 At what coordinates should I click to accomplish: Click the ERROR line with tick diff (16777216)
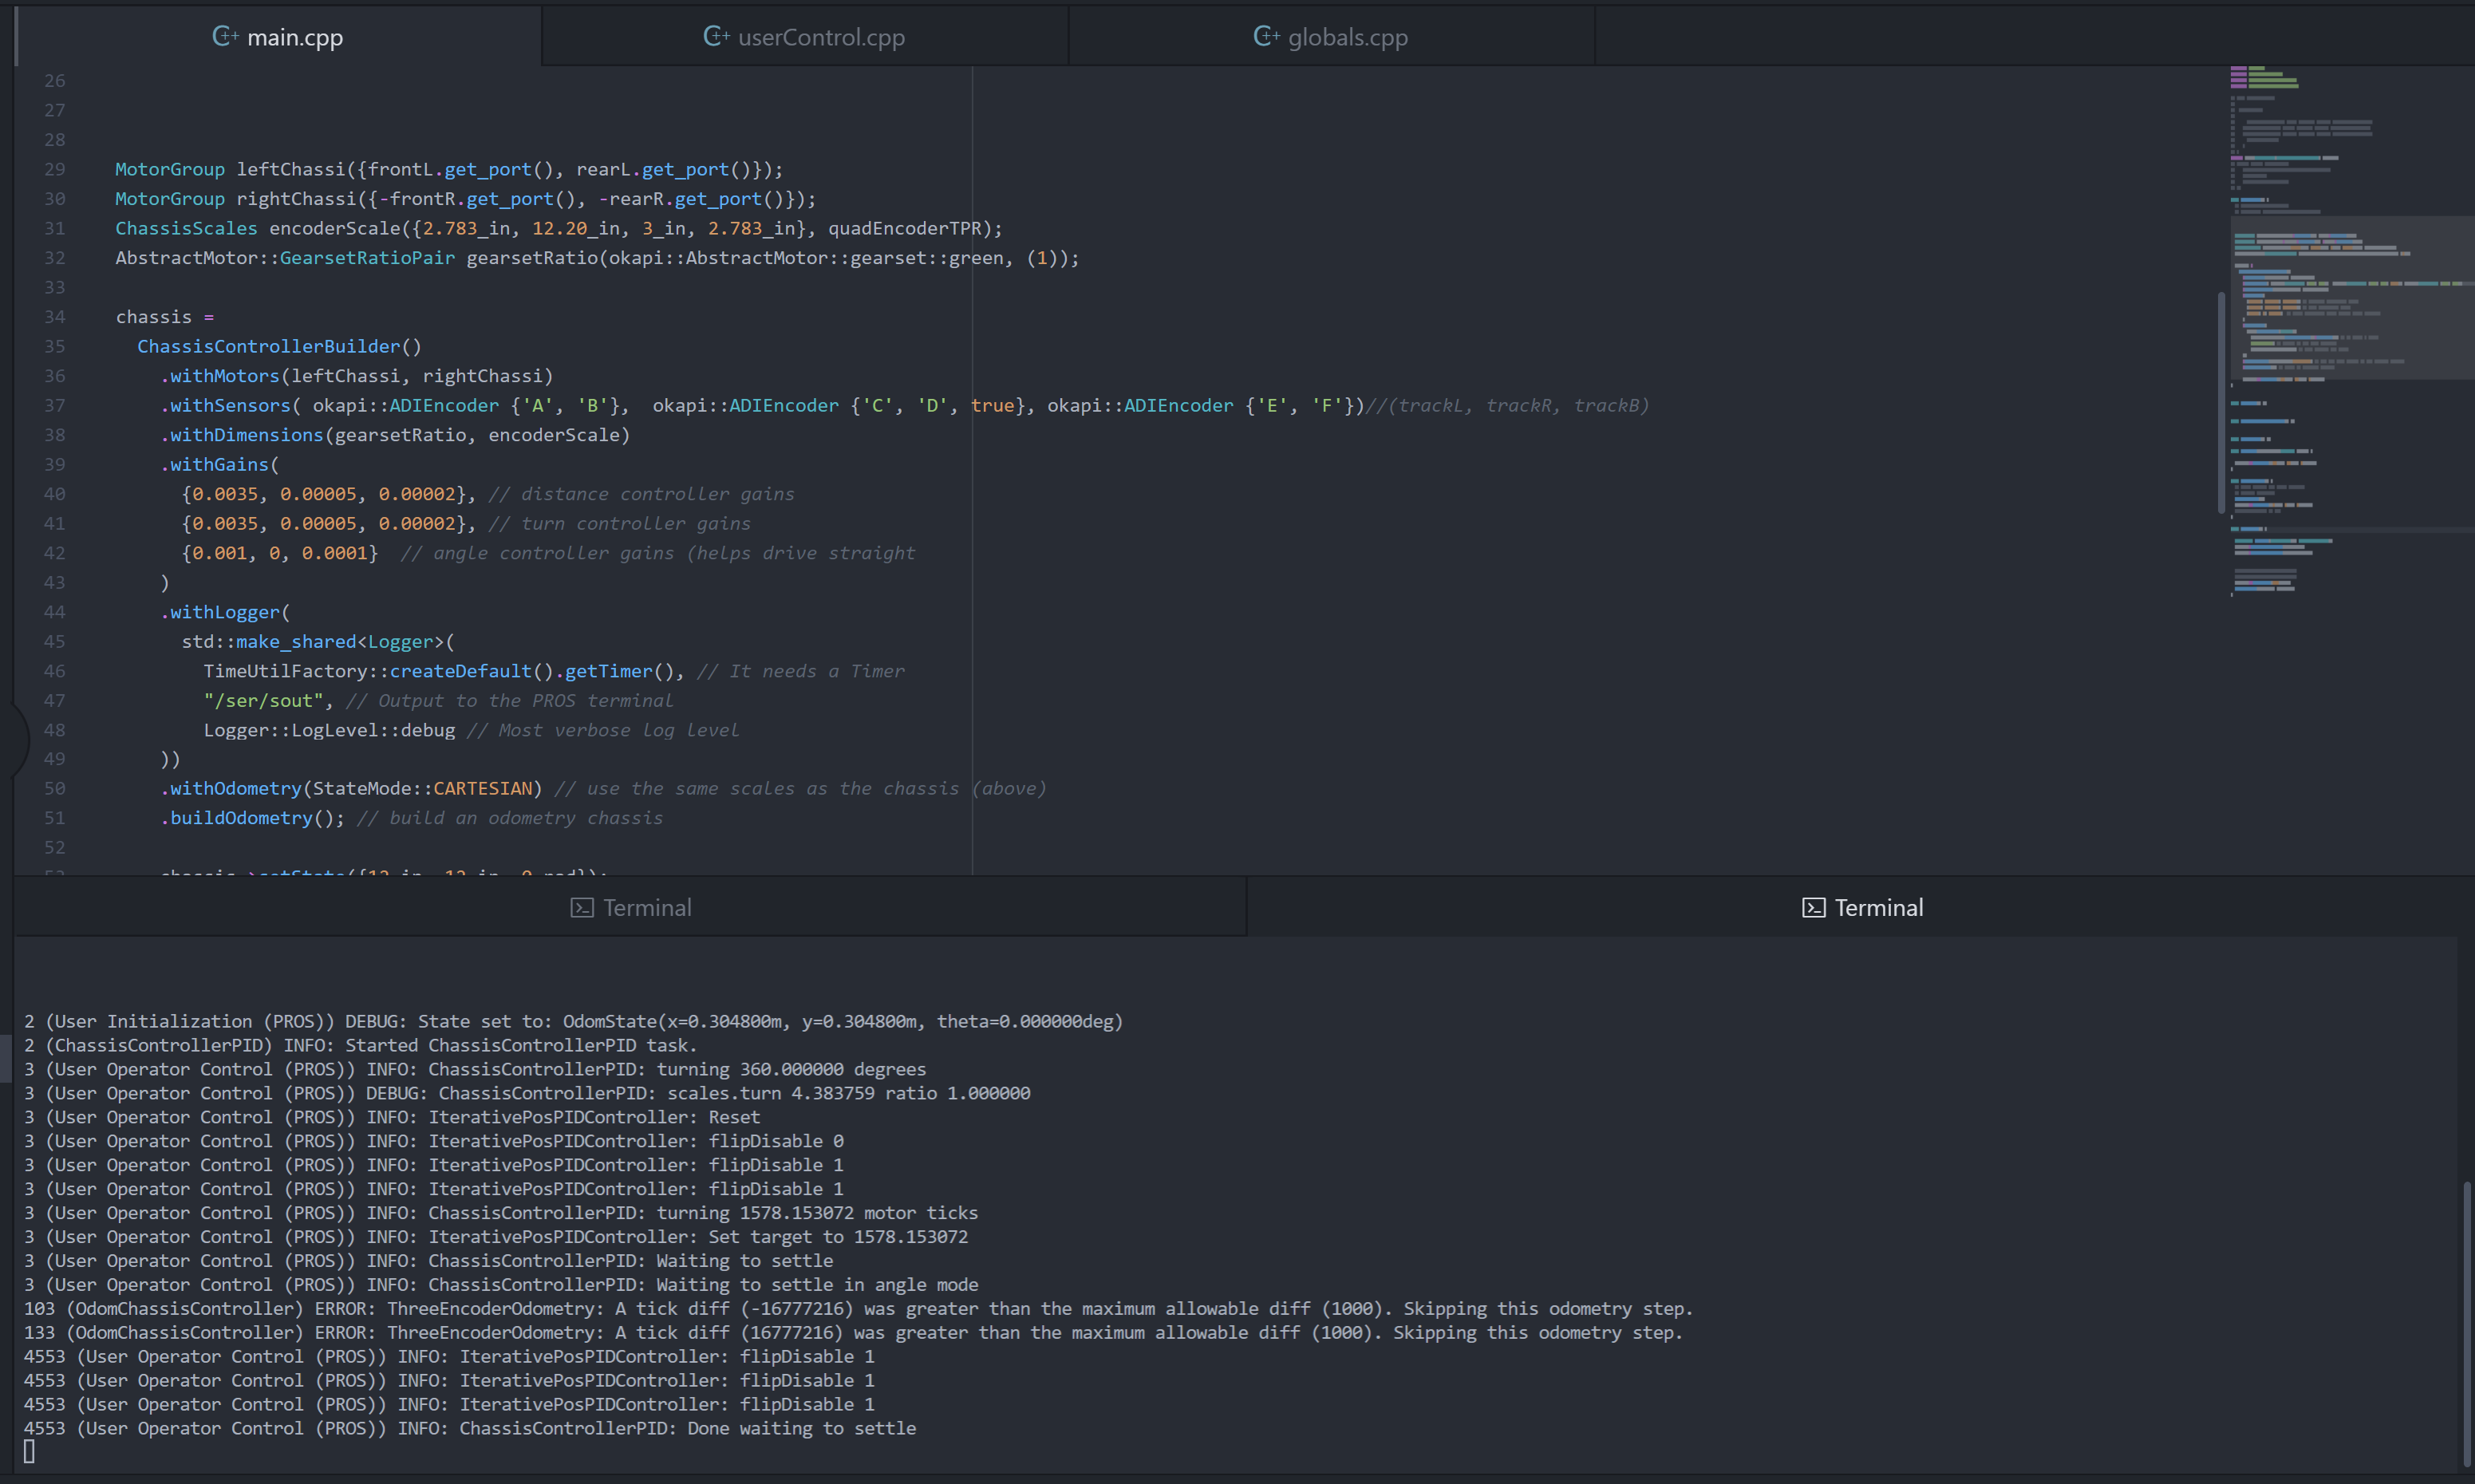tap(853, 1333)
